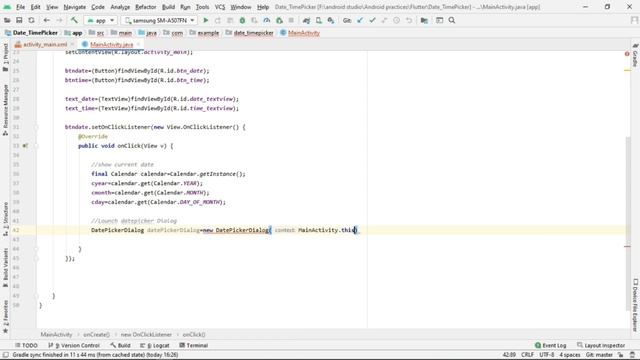Click the 4 spaces indent selector

pos(570,355)
